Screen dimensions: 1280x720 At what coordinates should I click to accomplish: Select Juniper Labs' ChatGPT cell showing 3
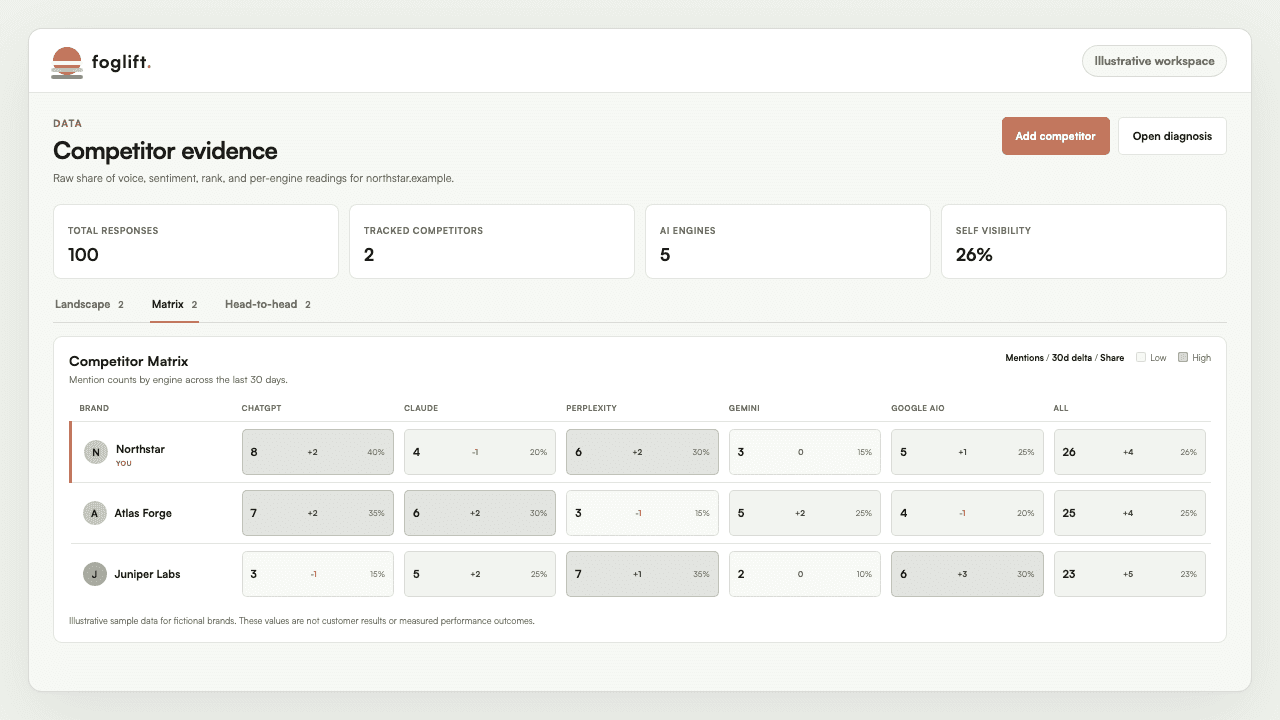318,574
